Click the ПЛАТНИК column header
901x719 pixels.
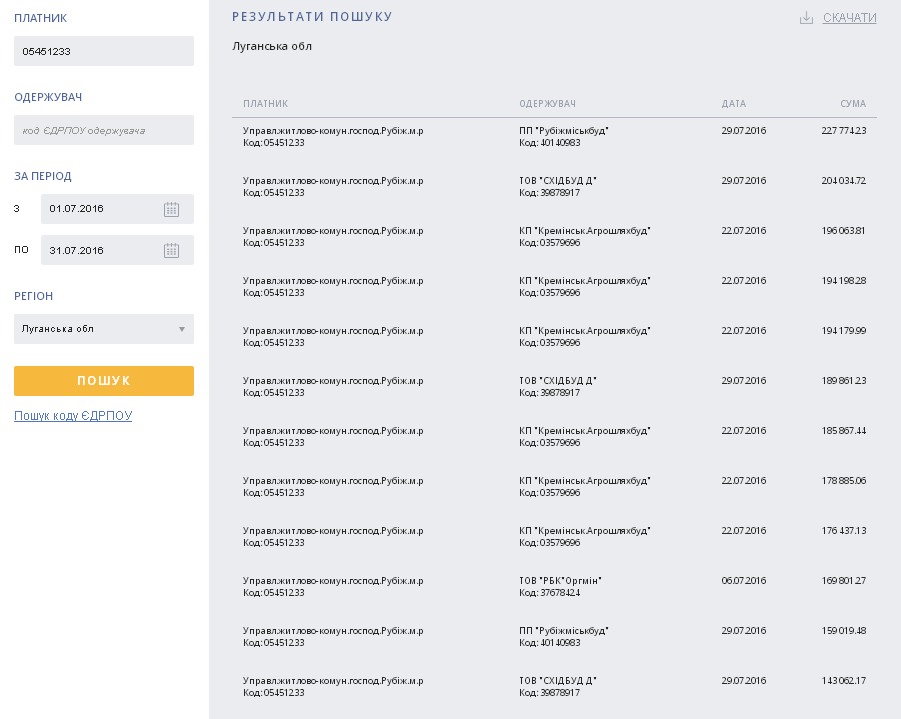pyautogui.click(x=265, y=104)
